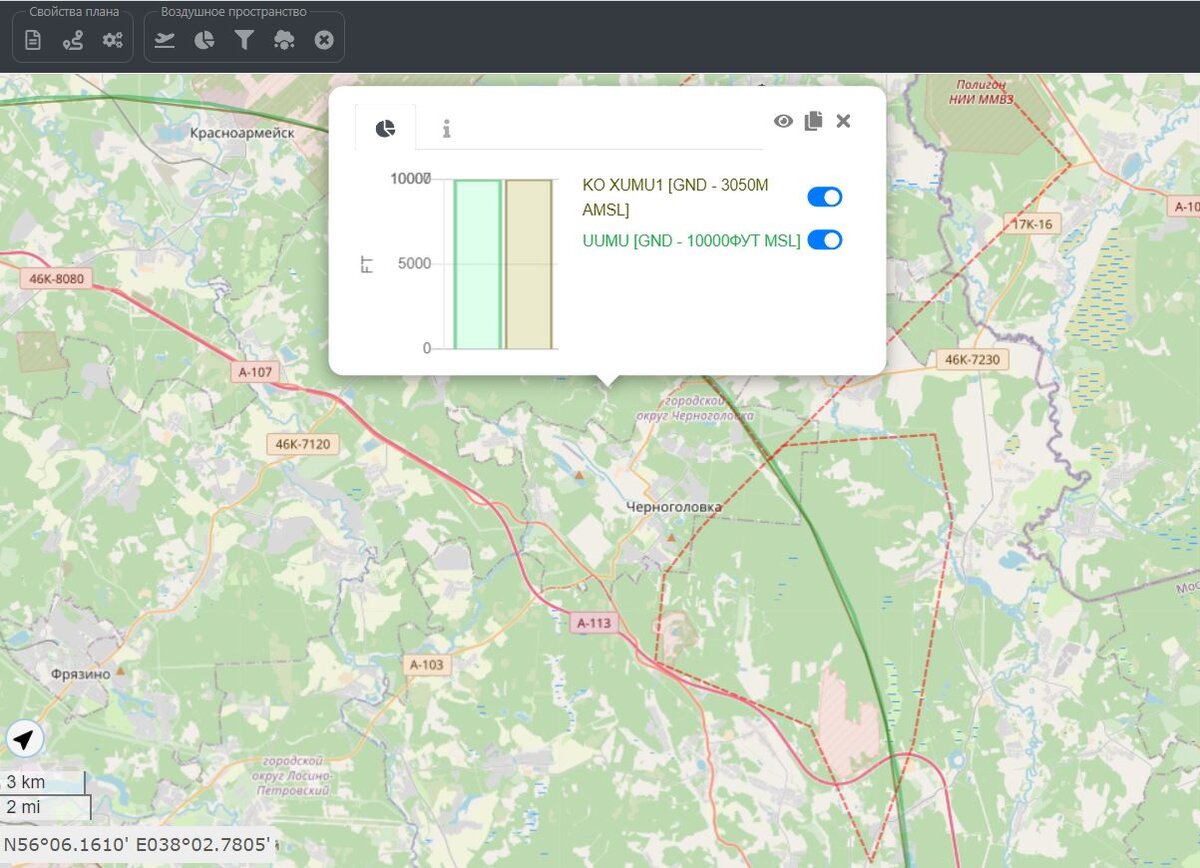
Task: Click the tan KO XUMU1 bar in chart
Action: (x=528, y=264)
